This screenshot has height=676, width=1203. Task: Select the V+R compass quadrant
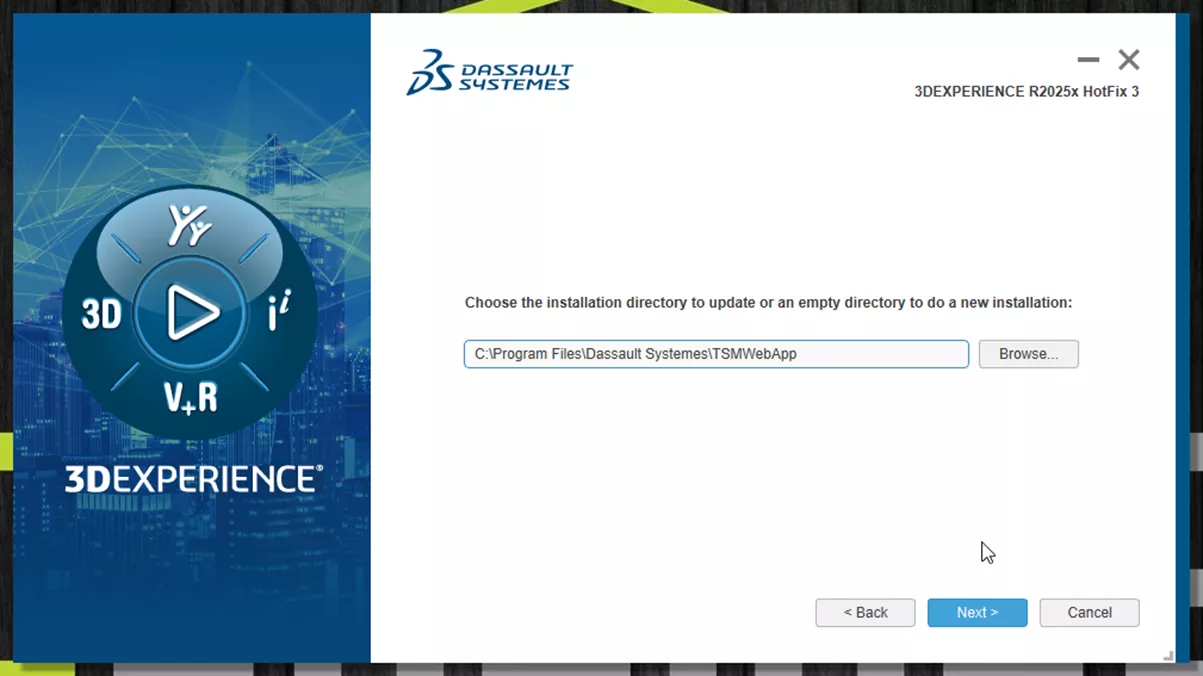[x=190, y=397]
